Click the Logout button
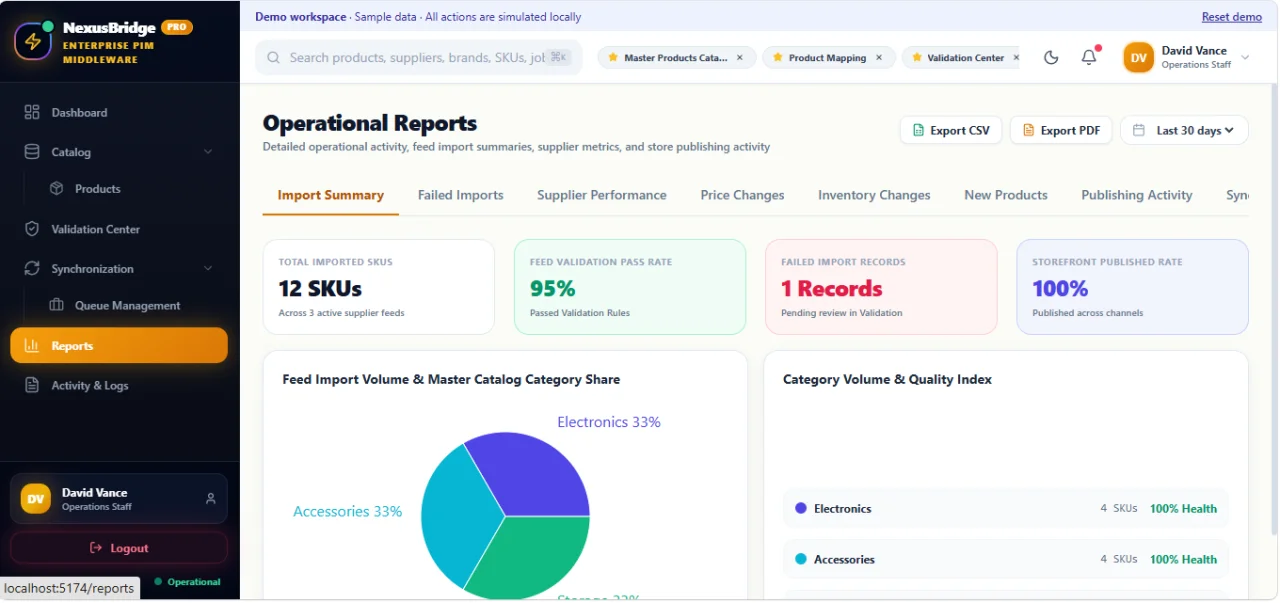1280x603 pixels. click(119, 548)
